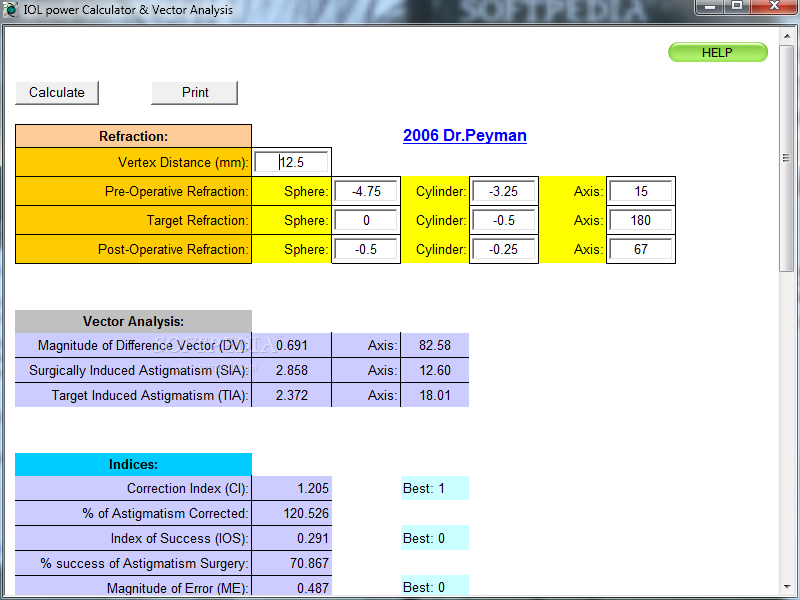Click Magnitude of Difference Vector (DV) label

143,345
